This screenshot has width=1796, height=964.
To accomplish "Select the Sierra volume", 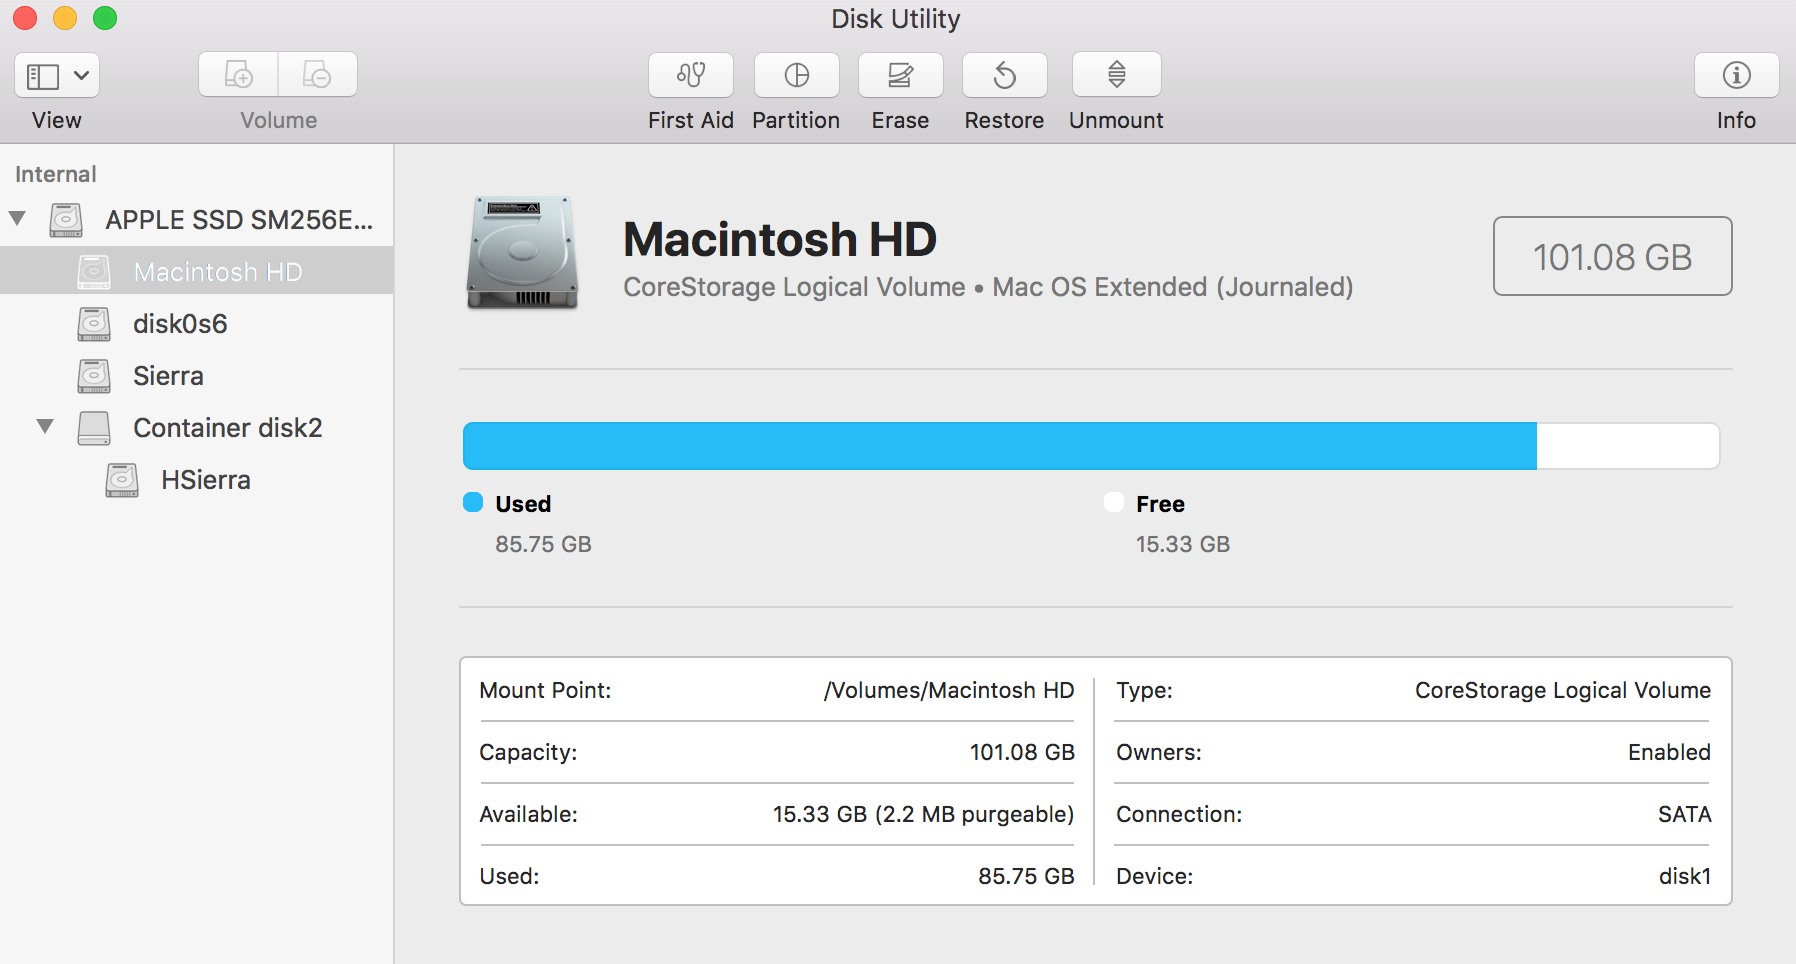I will pos(168,375).
